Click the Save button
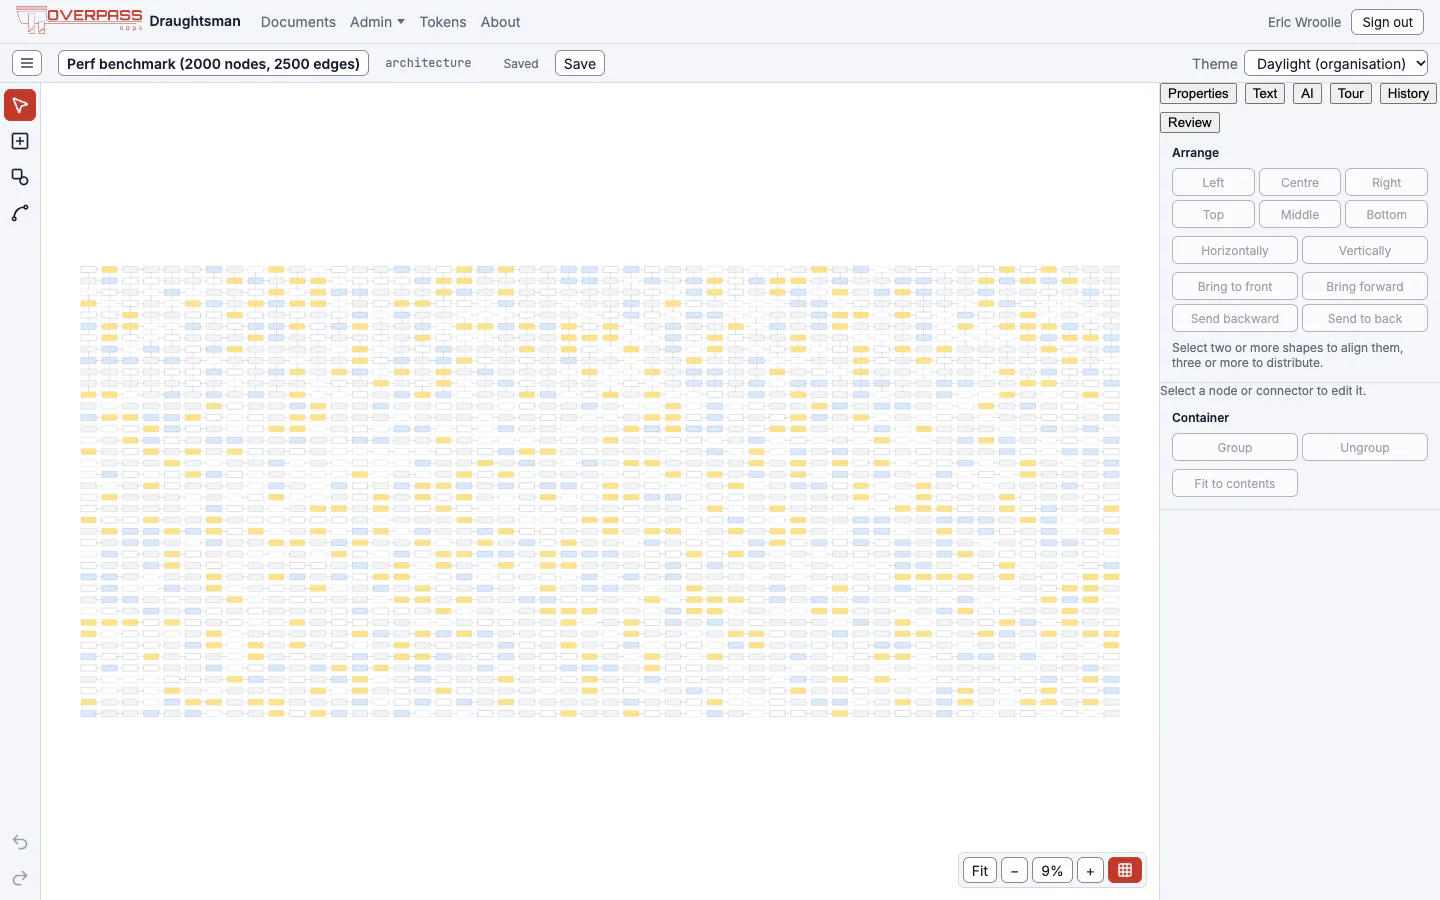The image size is (1440, 900). coord(580,63)
